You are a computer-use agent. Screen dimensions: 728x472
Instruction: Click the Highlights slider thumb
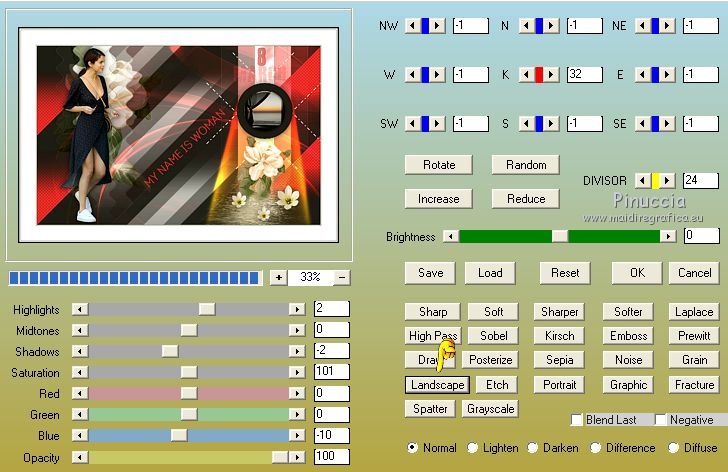tap(207, 309)
